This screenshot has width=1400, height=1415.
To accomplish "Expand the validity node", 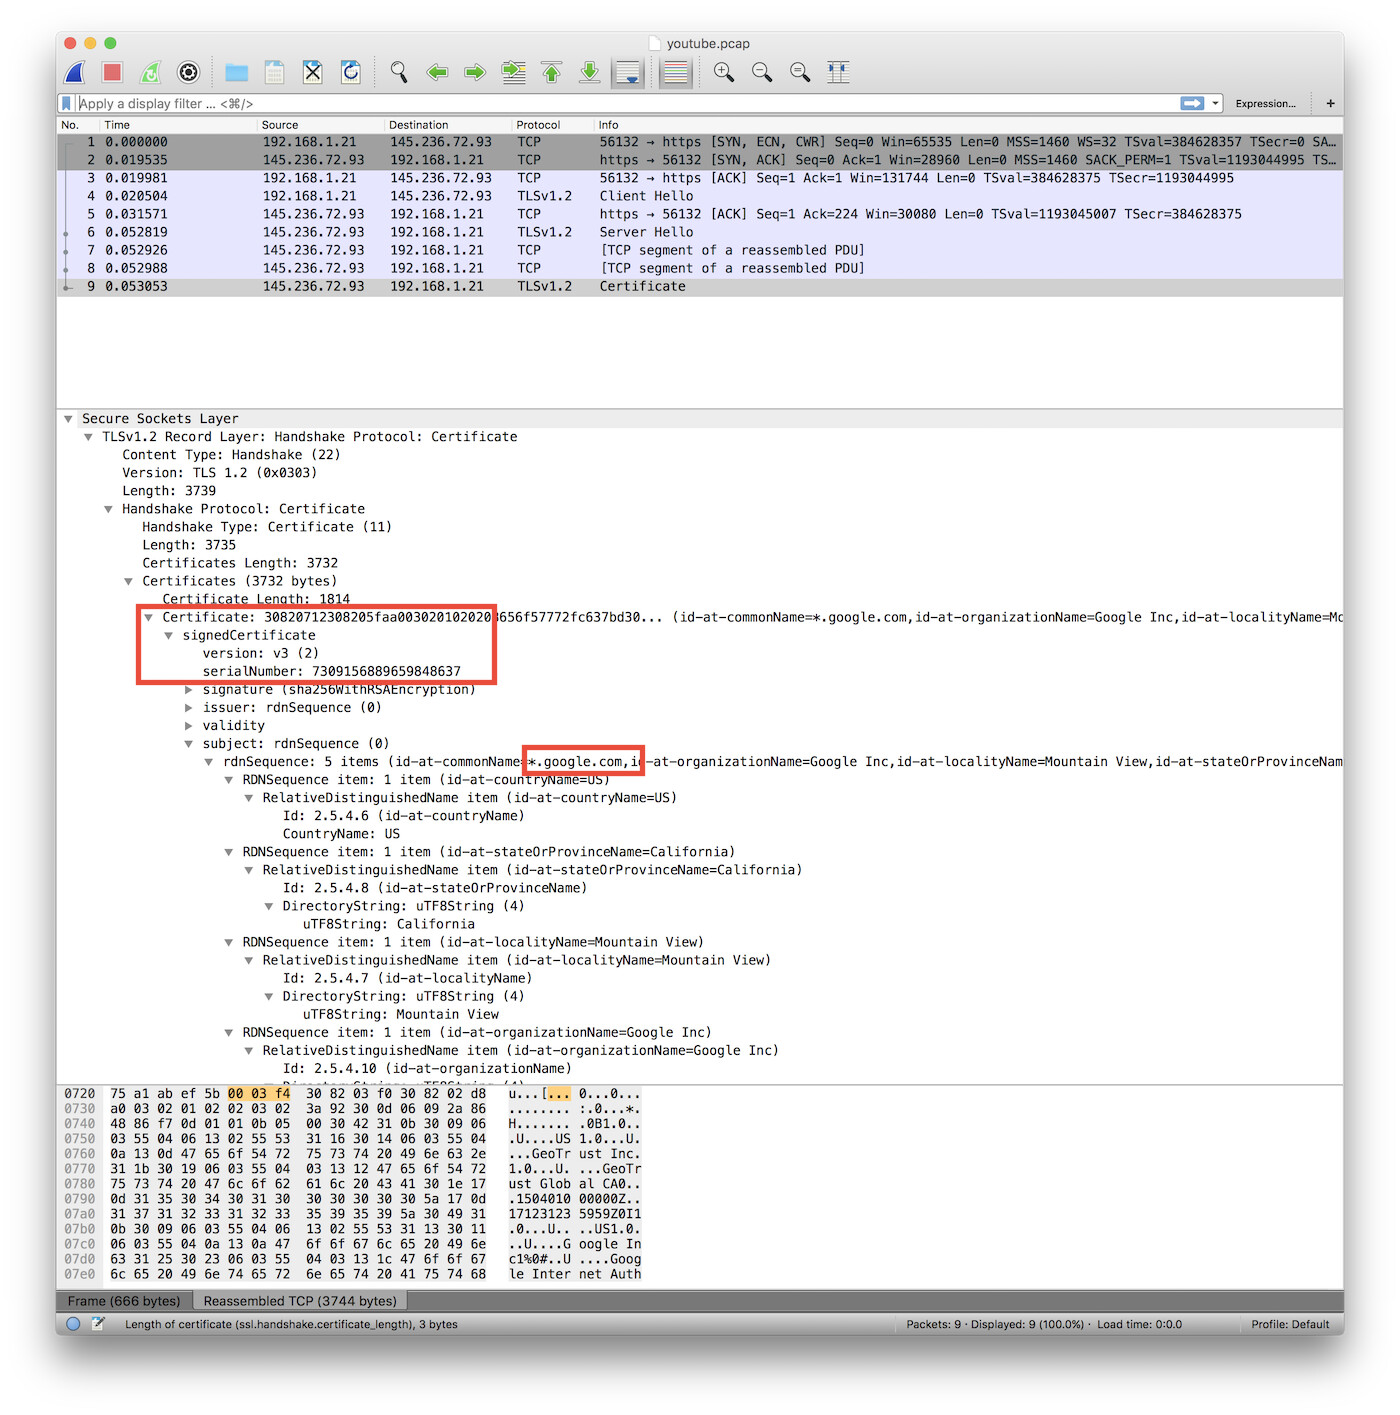I will tap(188, 726).
